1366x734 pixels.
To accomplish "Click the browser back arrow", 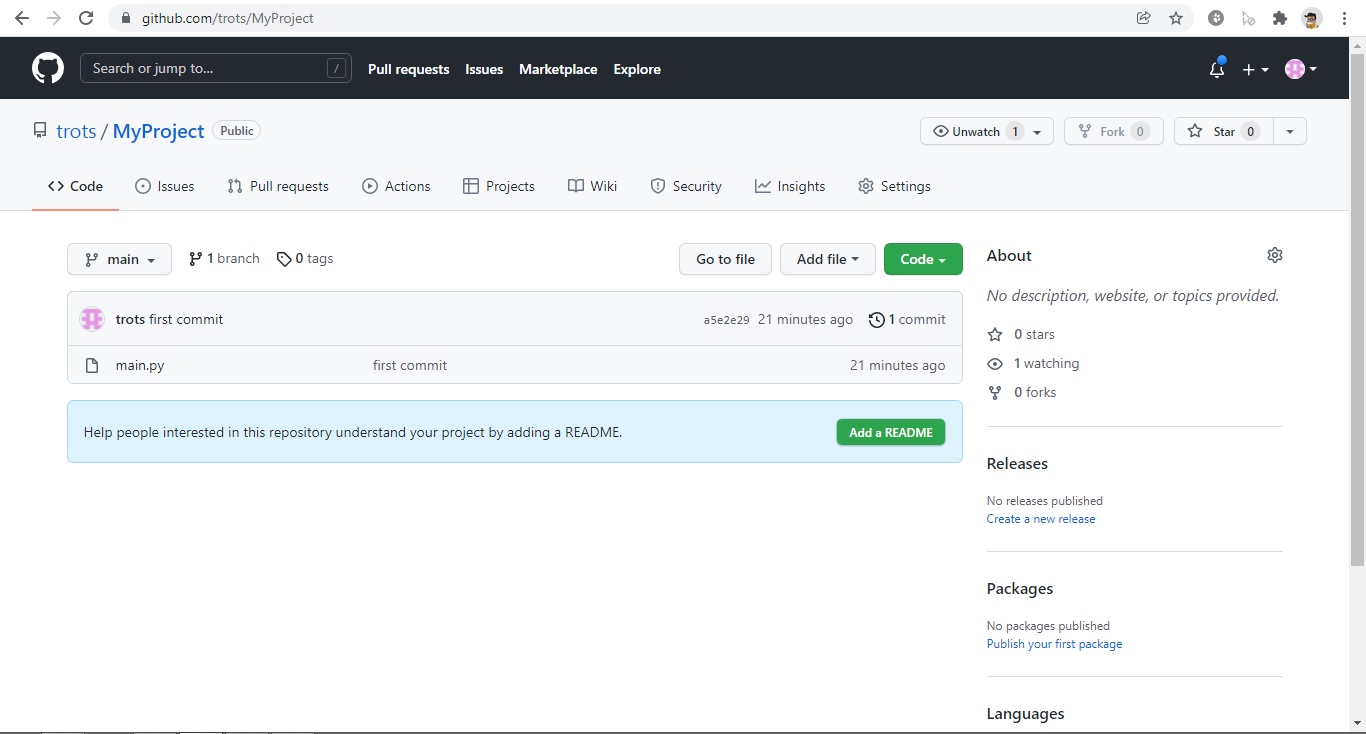I will 22,18.
